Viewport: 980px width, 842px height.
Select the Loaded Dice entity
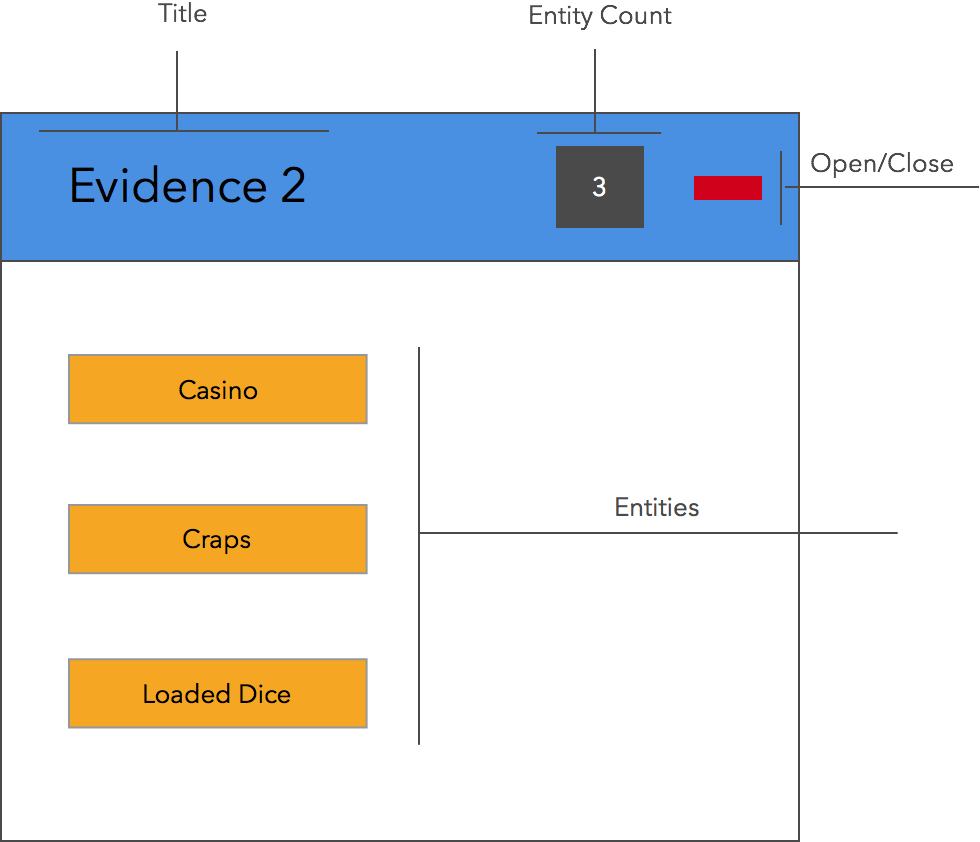218,693
